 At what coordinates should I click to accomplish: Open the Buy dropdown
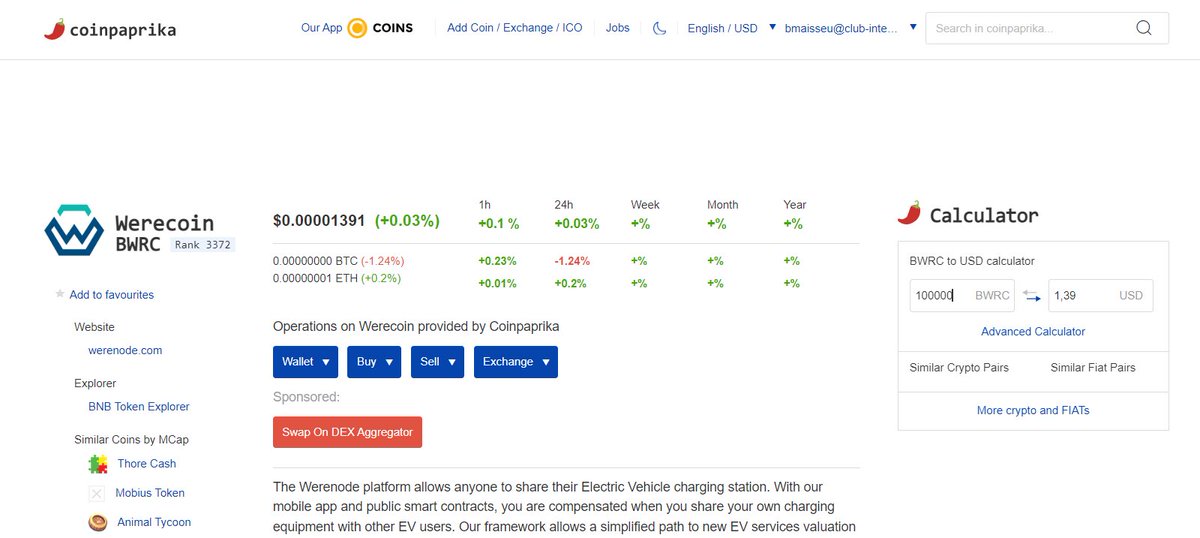click(x=374, y=362)
